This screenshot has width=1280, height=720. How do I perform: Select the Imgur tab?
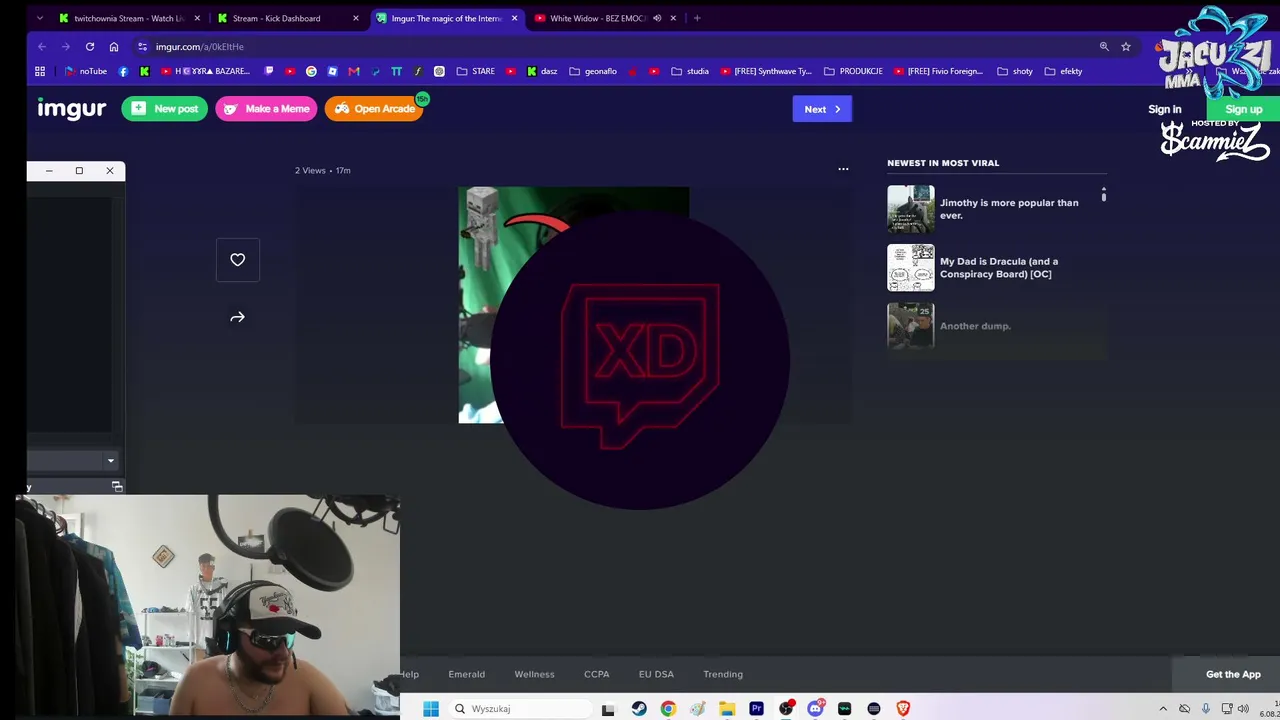[x=447, y=18]
